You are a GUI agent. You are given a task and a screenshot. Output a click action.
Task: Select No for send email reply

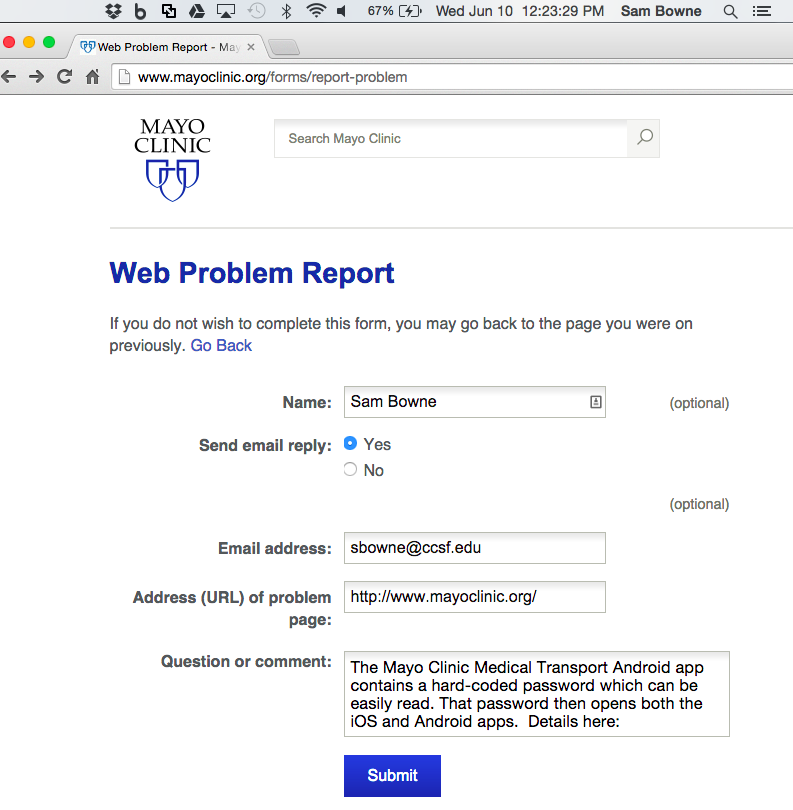point(350,469)
